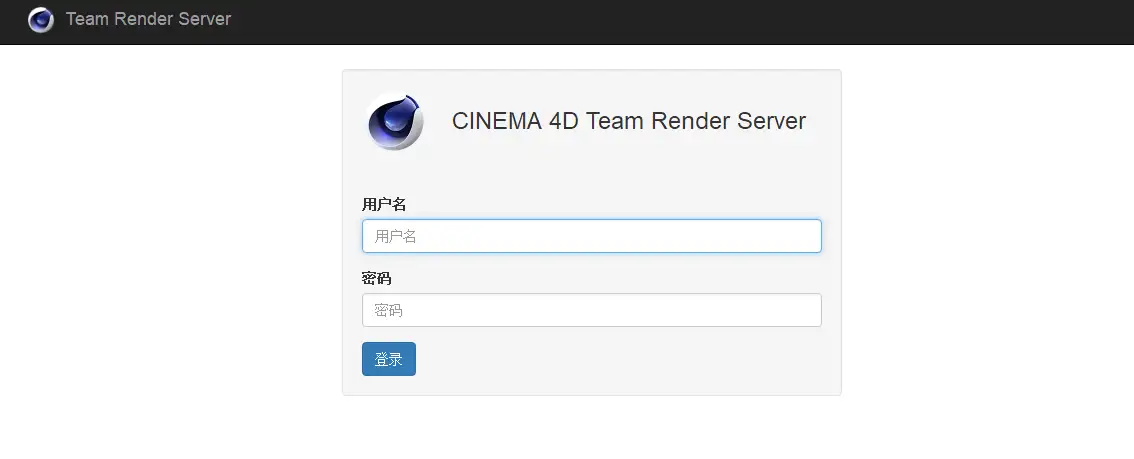Open the Team Render Server navbar title
1134x459 pixels.
click(148, 19)
